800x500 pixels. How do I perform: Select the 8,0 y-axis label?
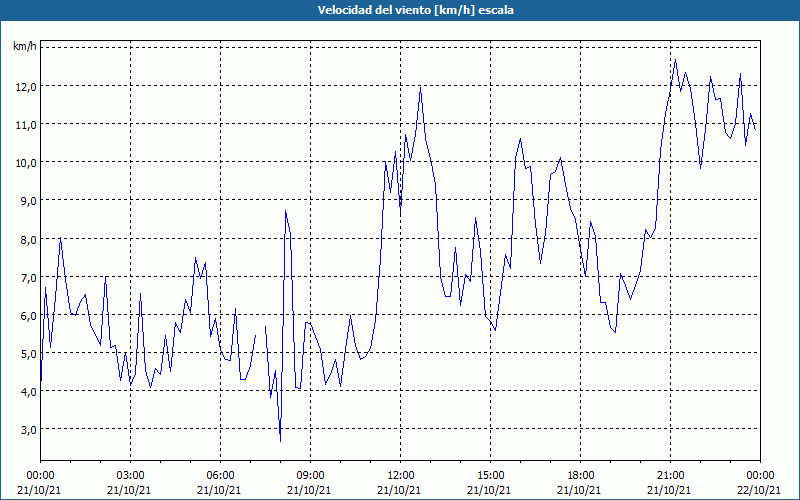click(x=29, y=239)
